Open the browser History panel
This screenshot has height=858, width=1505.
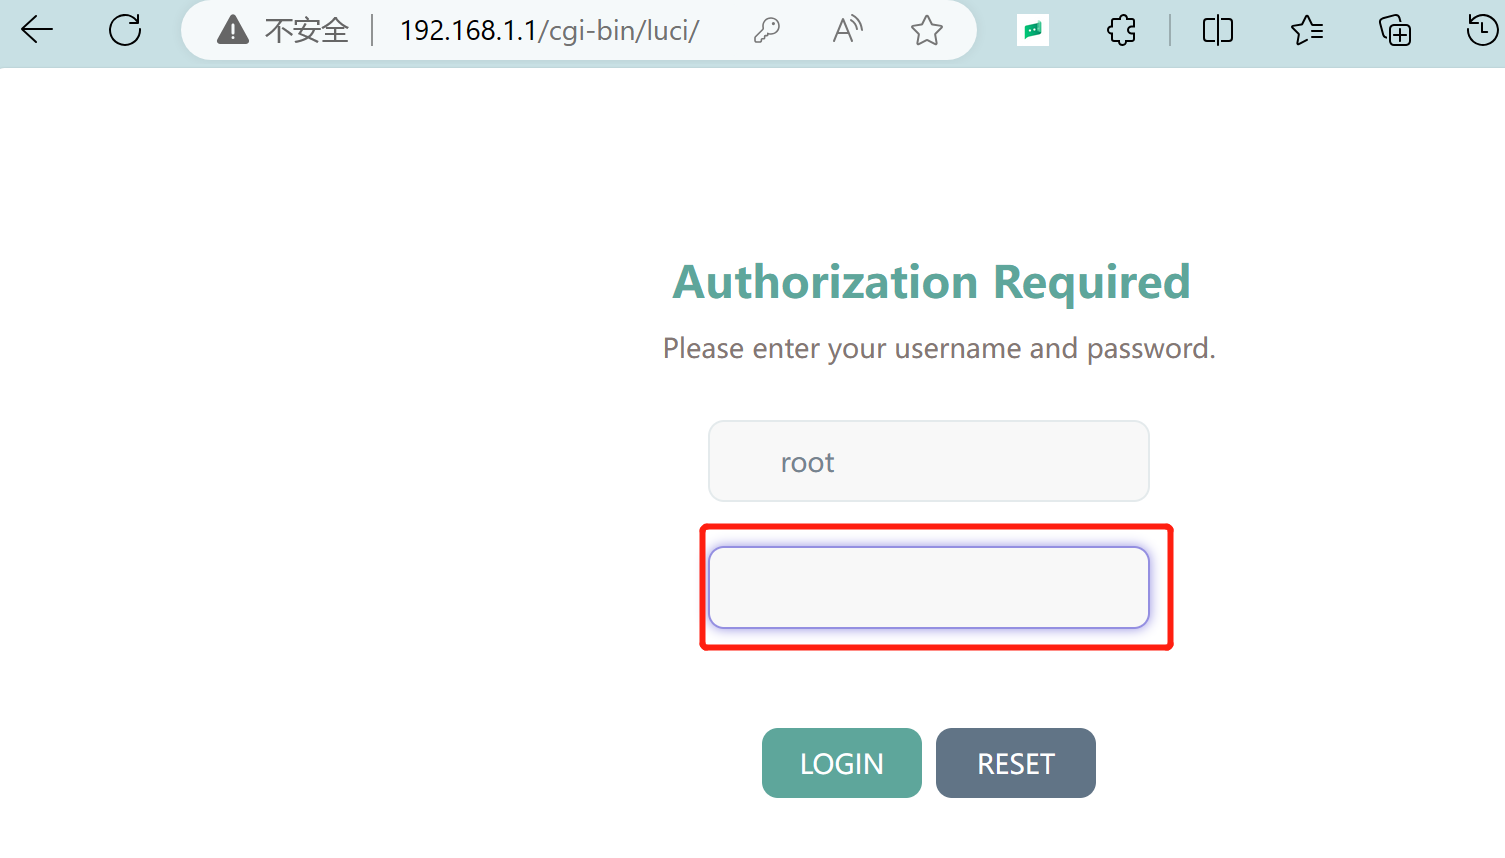1482,30
